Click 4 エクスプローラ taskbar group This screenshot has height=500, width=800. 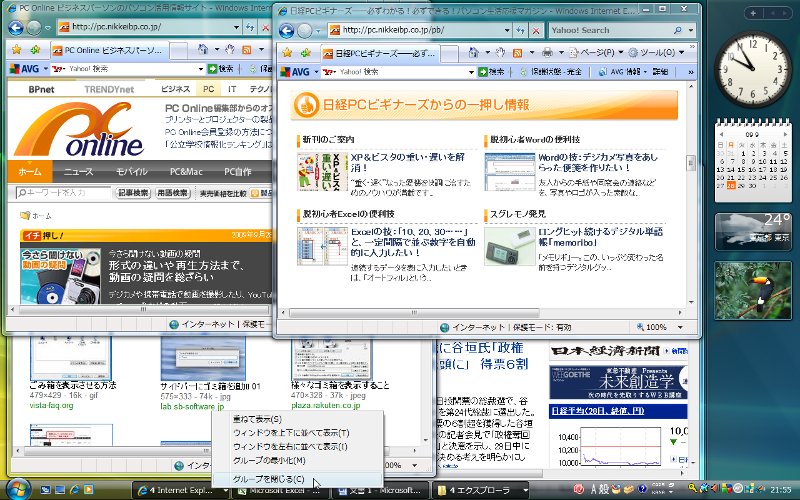pos(481,490)
